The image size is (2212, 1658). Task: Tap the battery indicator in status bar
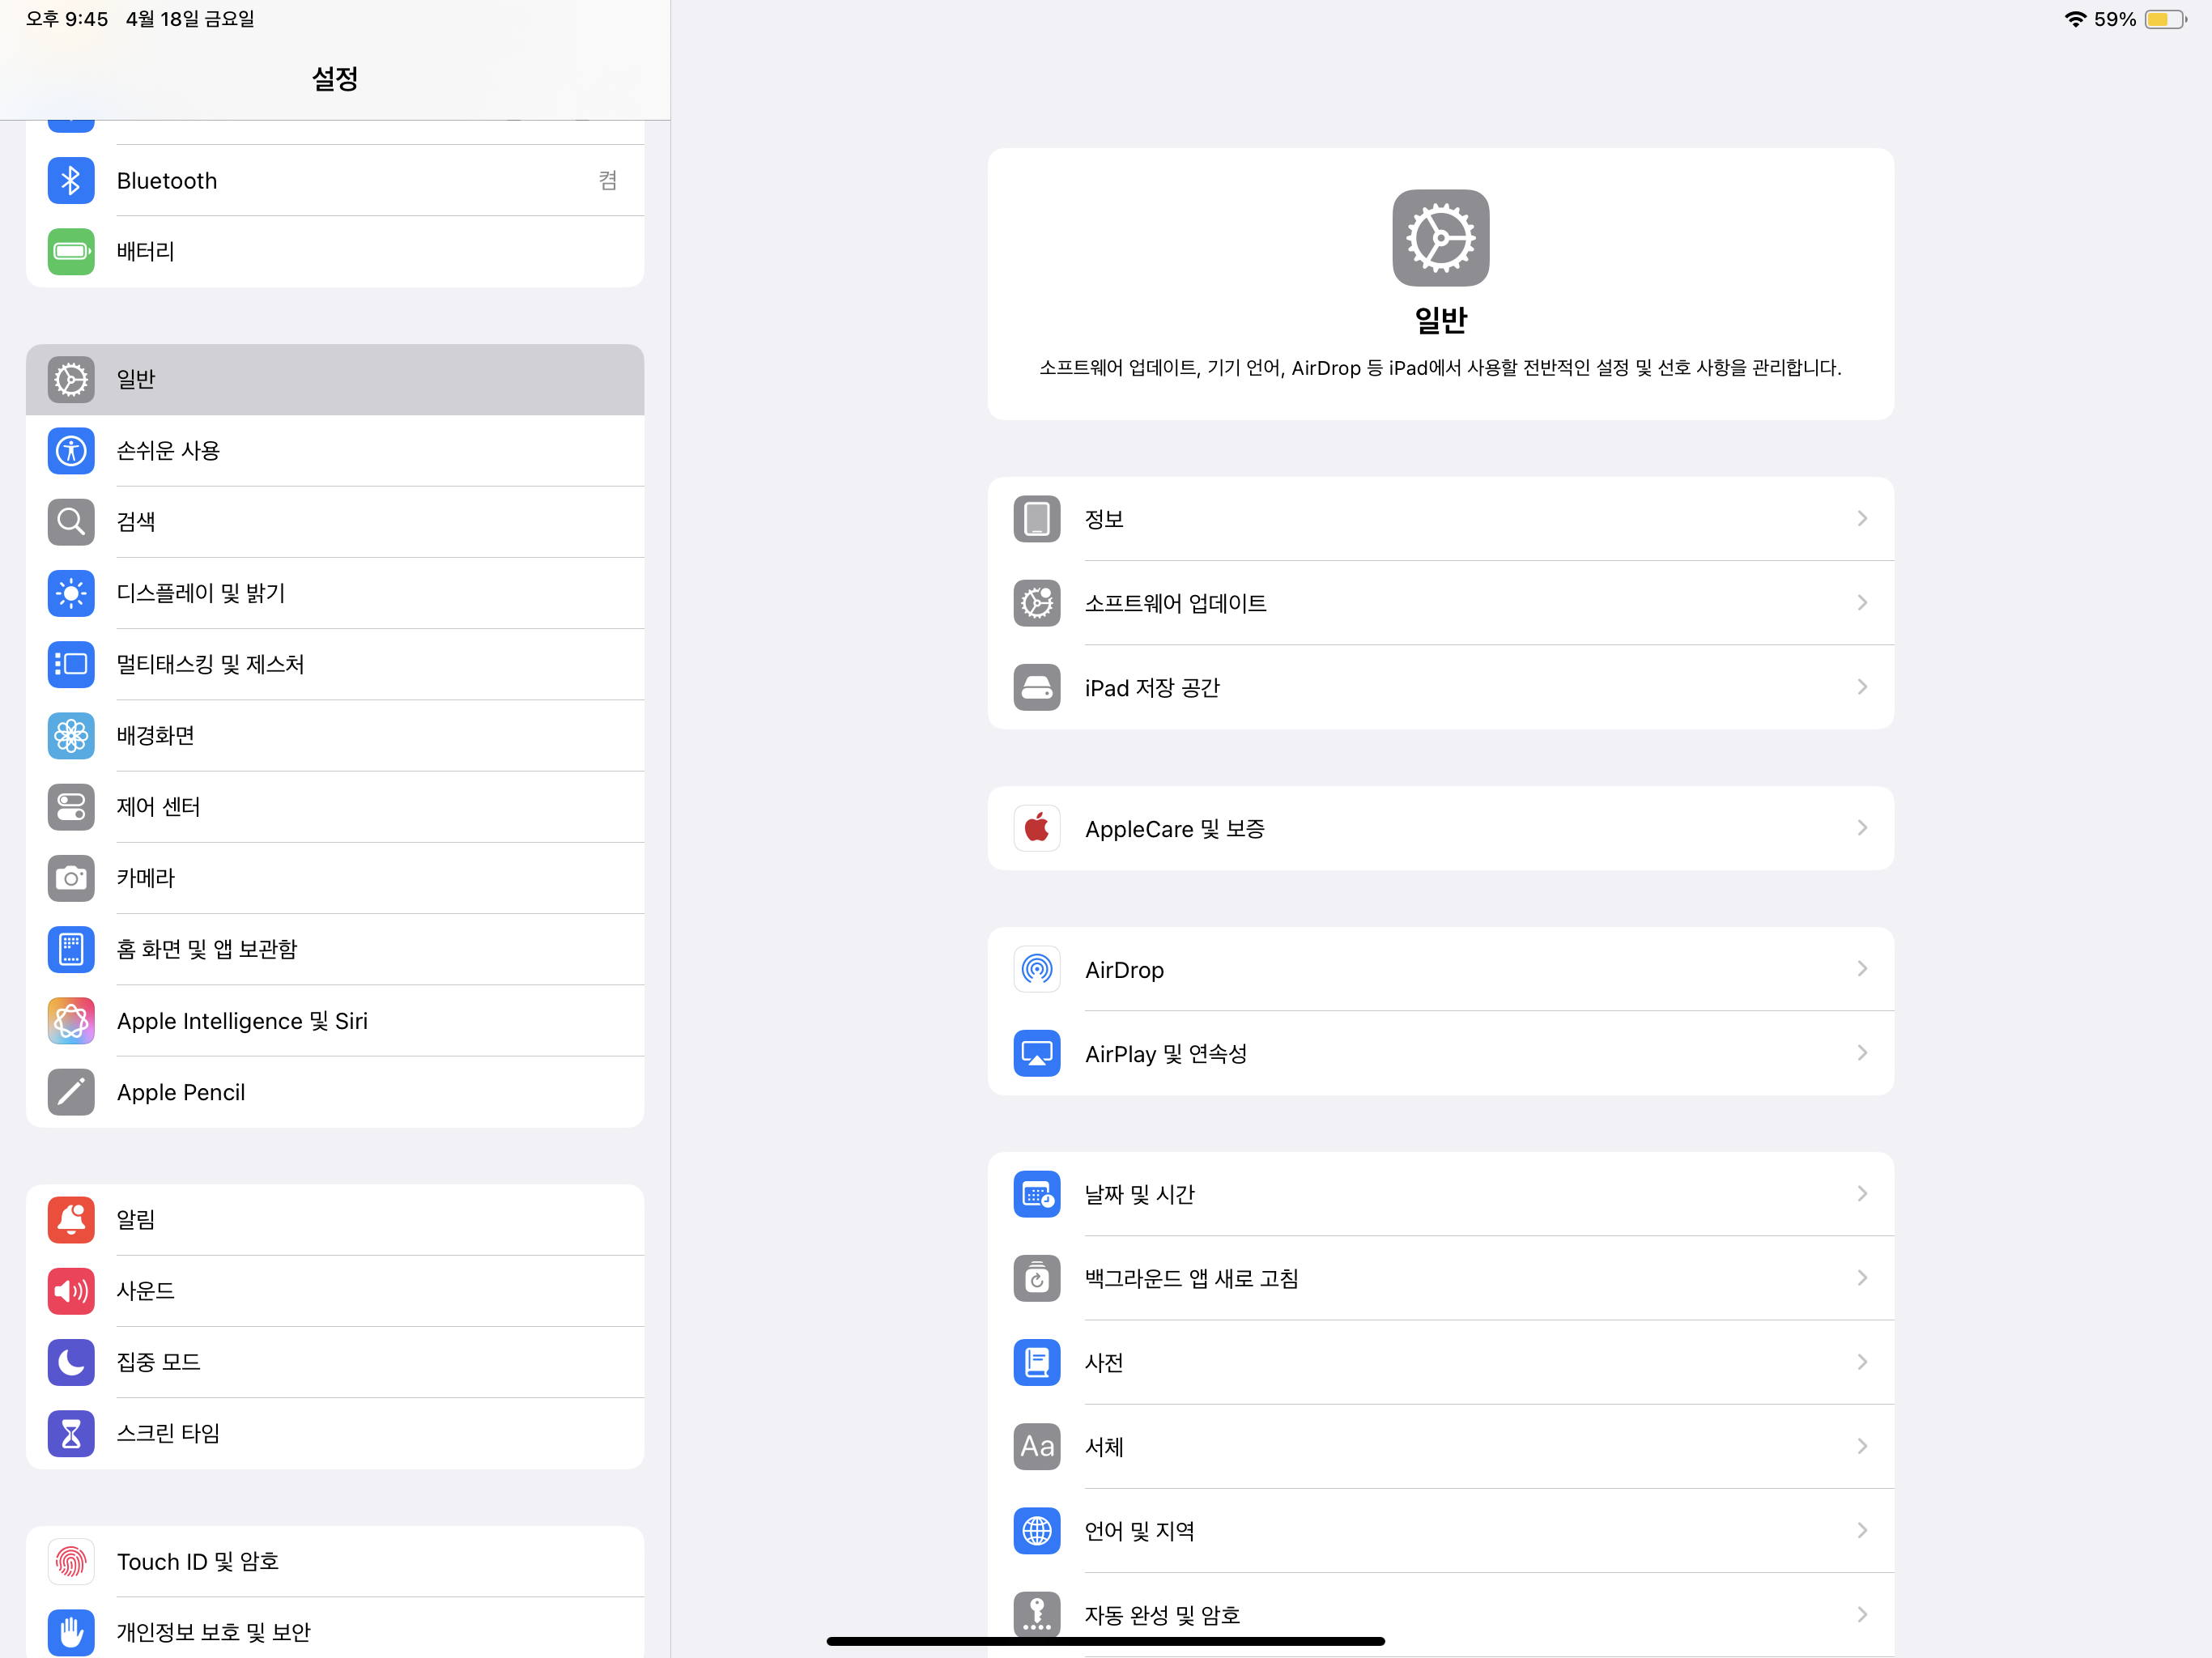click(2165, 19)
